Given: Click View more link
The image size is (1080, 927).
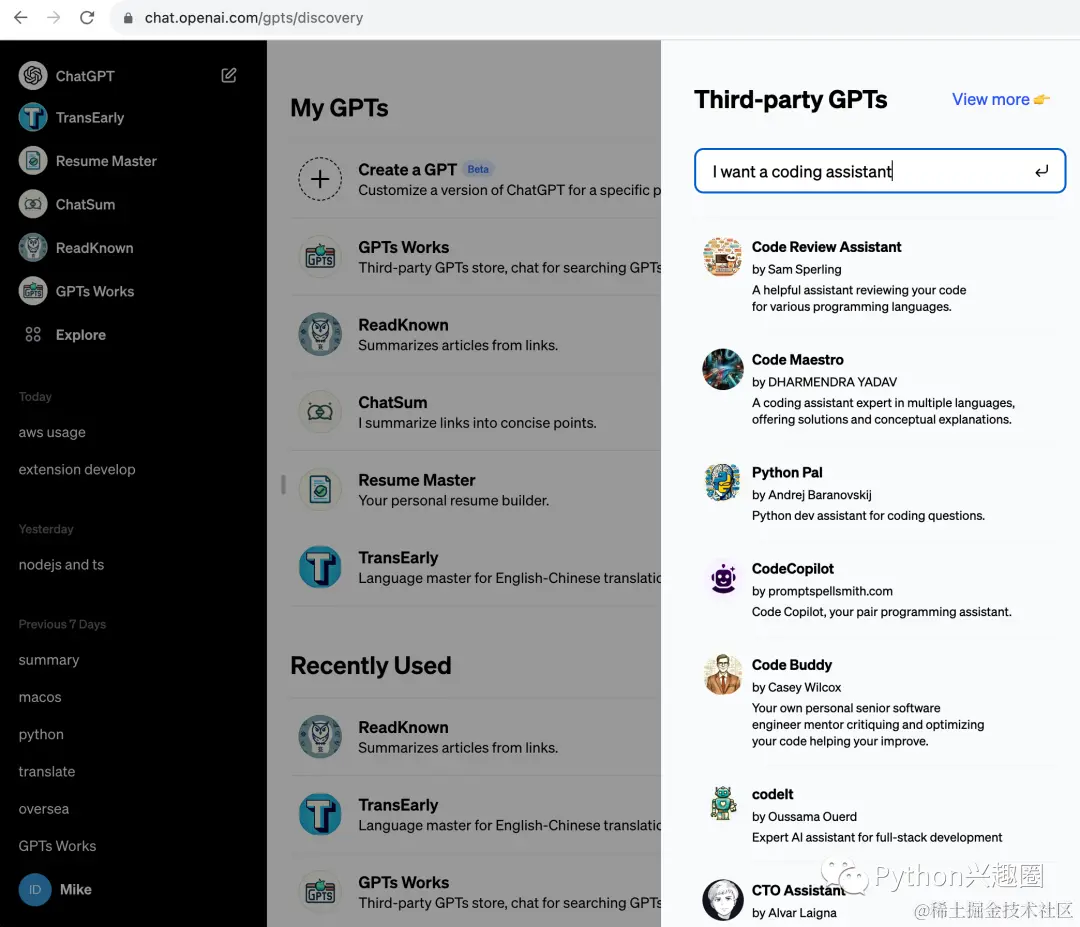Looking at the screenshot, I should [1001, 99].
